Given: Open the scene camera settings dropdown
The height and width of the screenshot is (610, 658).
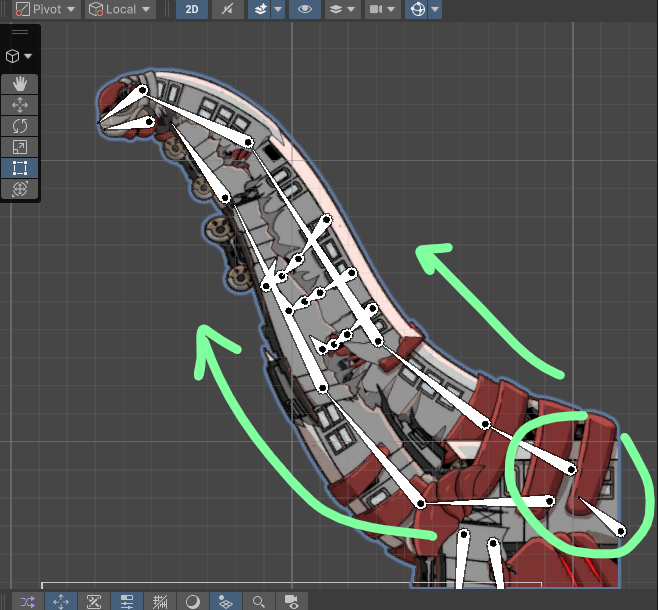Looking at the screenshot, I should pyautogui.click(x=383, y=9).
